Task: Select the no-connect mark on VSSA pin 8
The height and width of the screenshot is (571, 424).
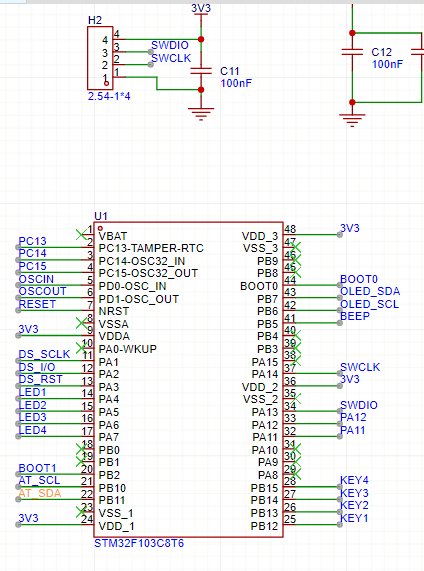Action: click(81, 323)
